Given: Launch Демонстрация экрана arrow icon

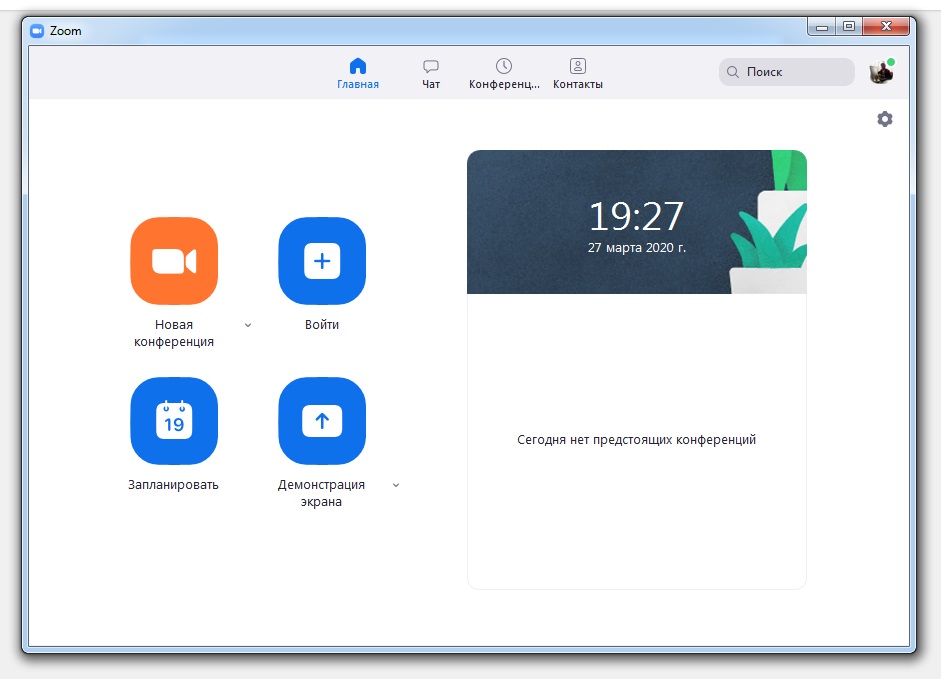Looking at the screenshot, I should click(322, 421).
